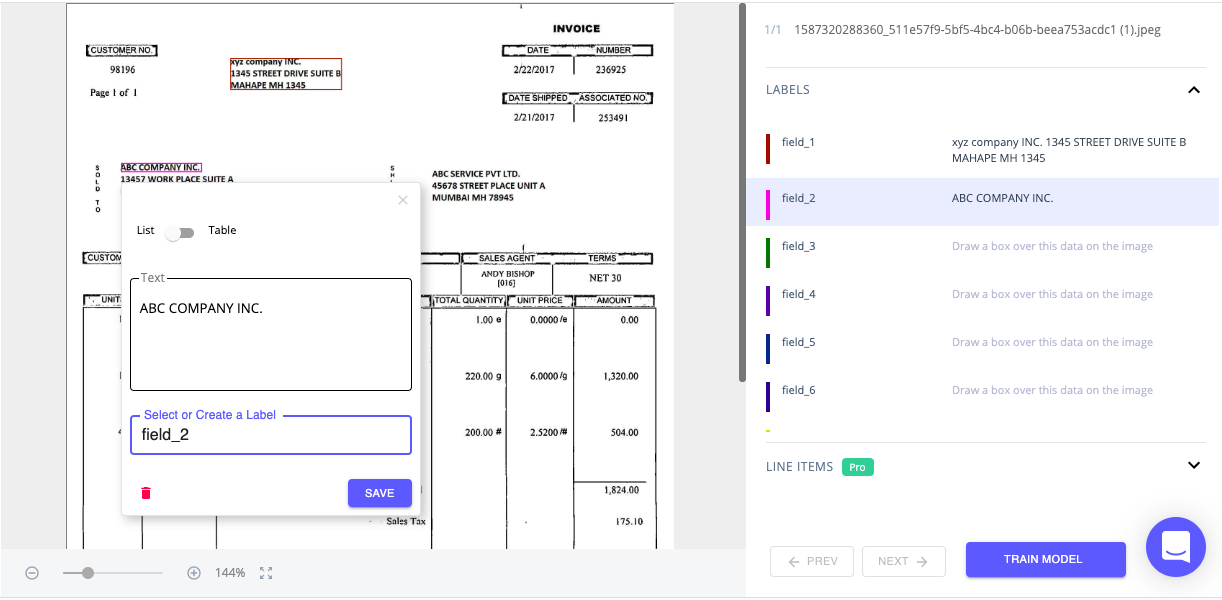The image size is (1222, 600).
Task: Click the Next button
Action: coord(903,561)
